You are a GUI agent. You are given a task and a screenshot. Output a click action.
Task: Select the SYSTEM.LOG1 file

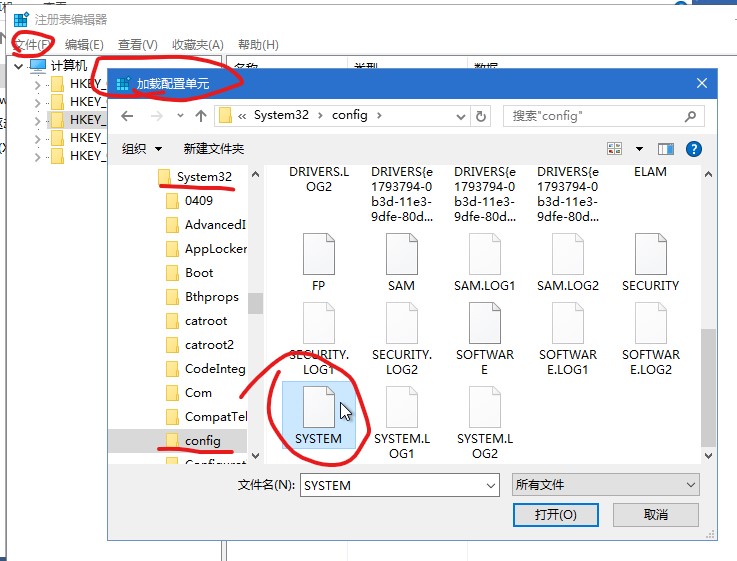401,423
